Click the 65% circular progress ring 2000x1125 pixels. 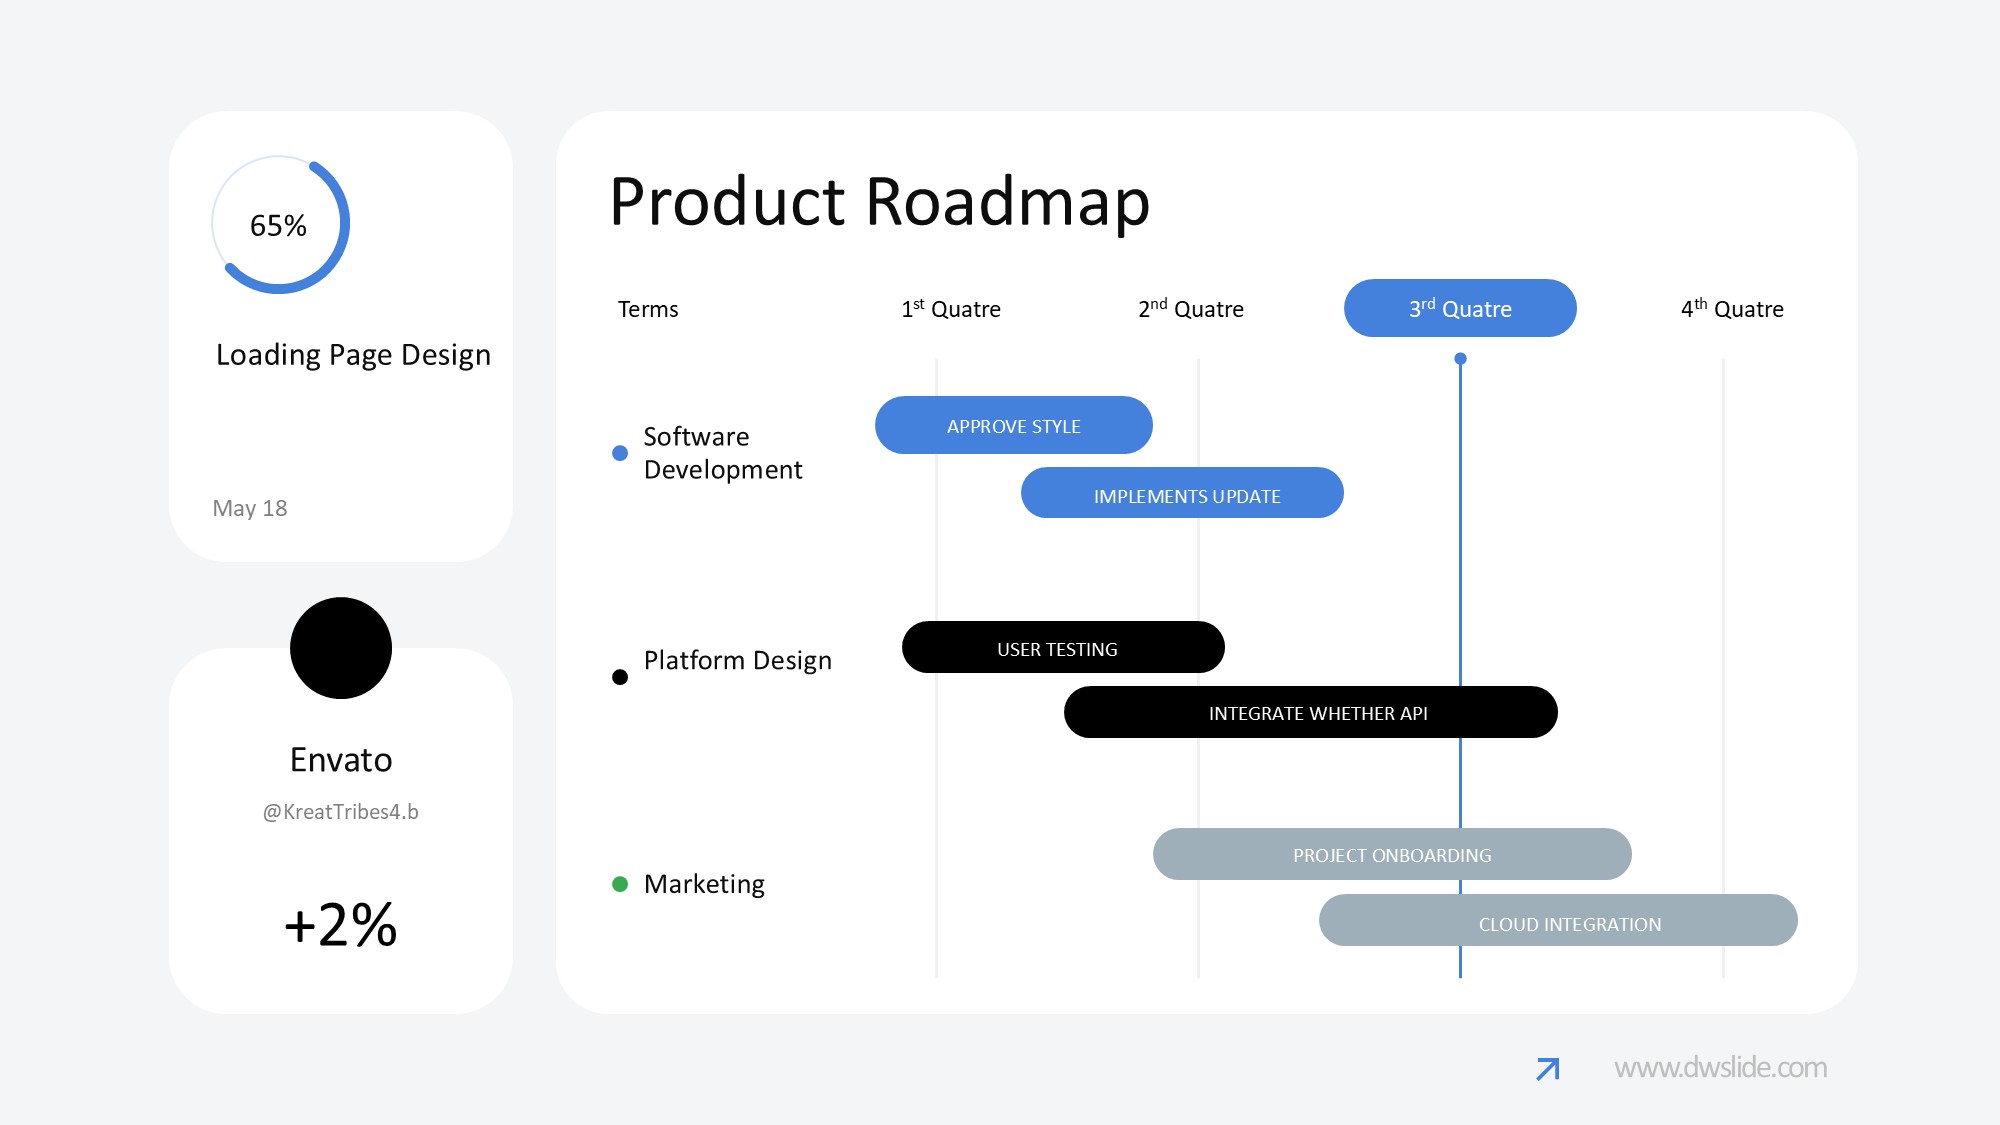tap(280, 225)
